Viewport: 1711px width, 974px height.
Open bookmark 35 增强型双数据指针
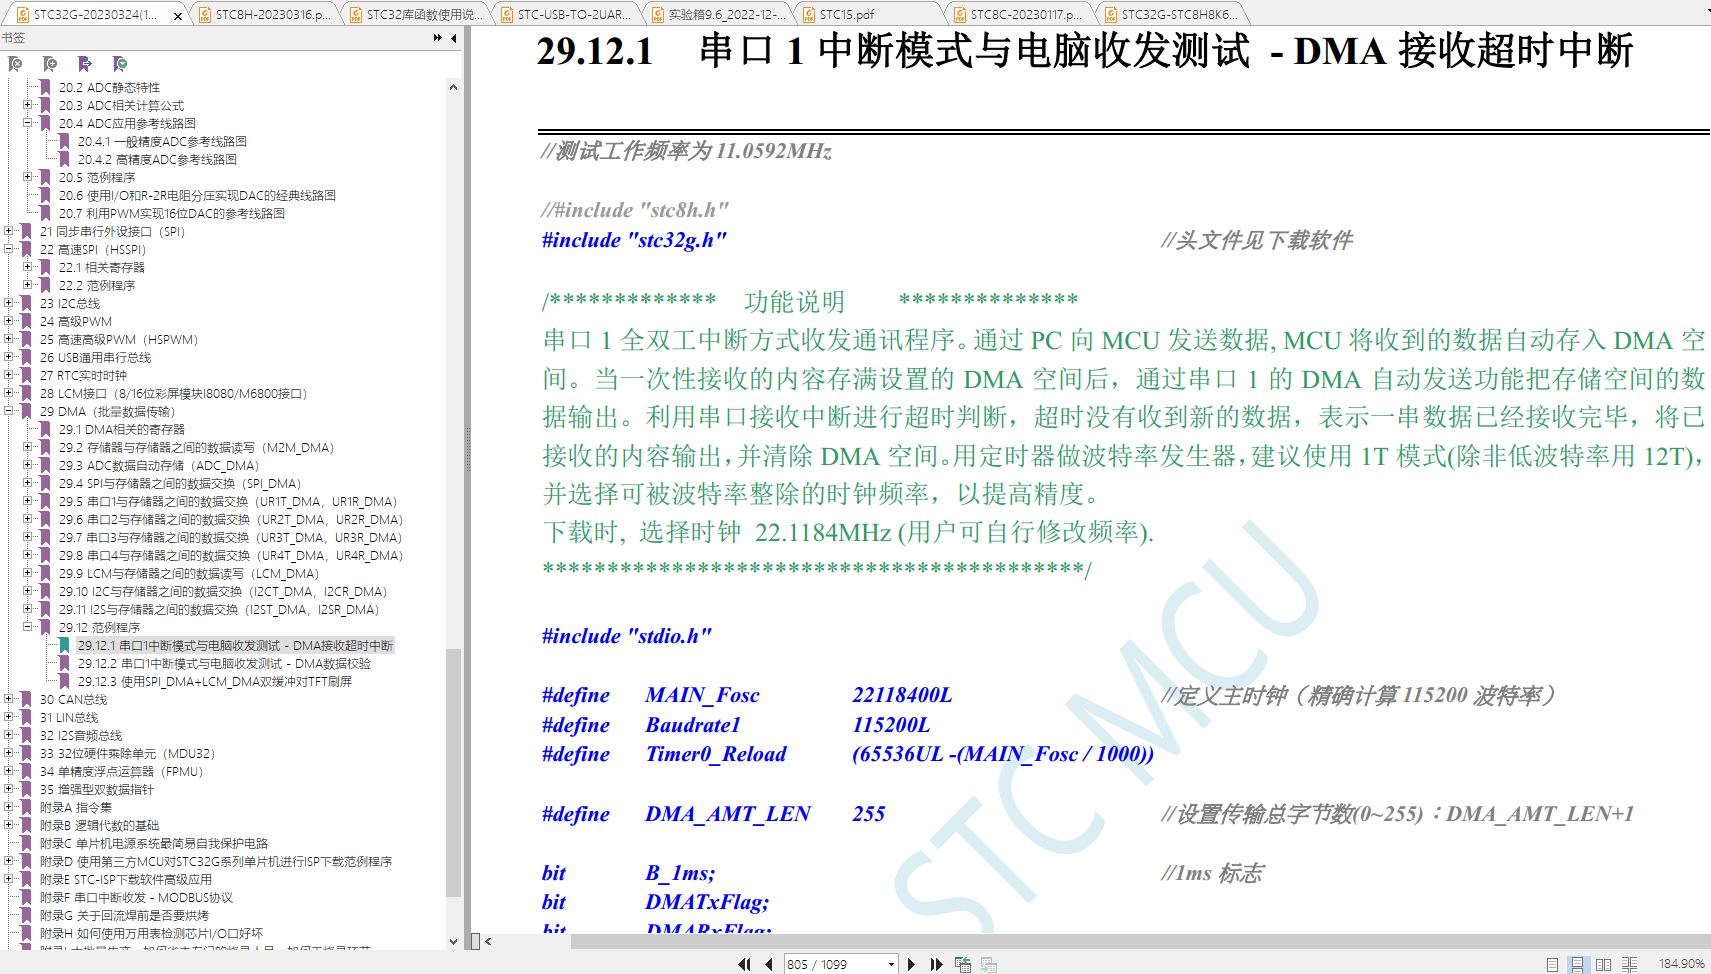click(97, 790)
